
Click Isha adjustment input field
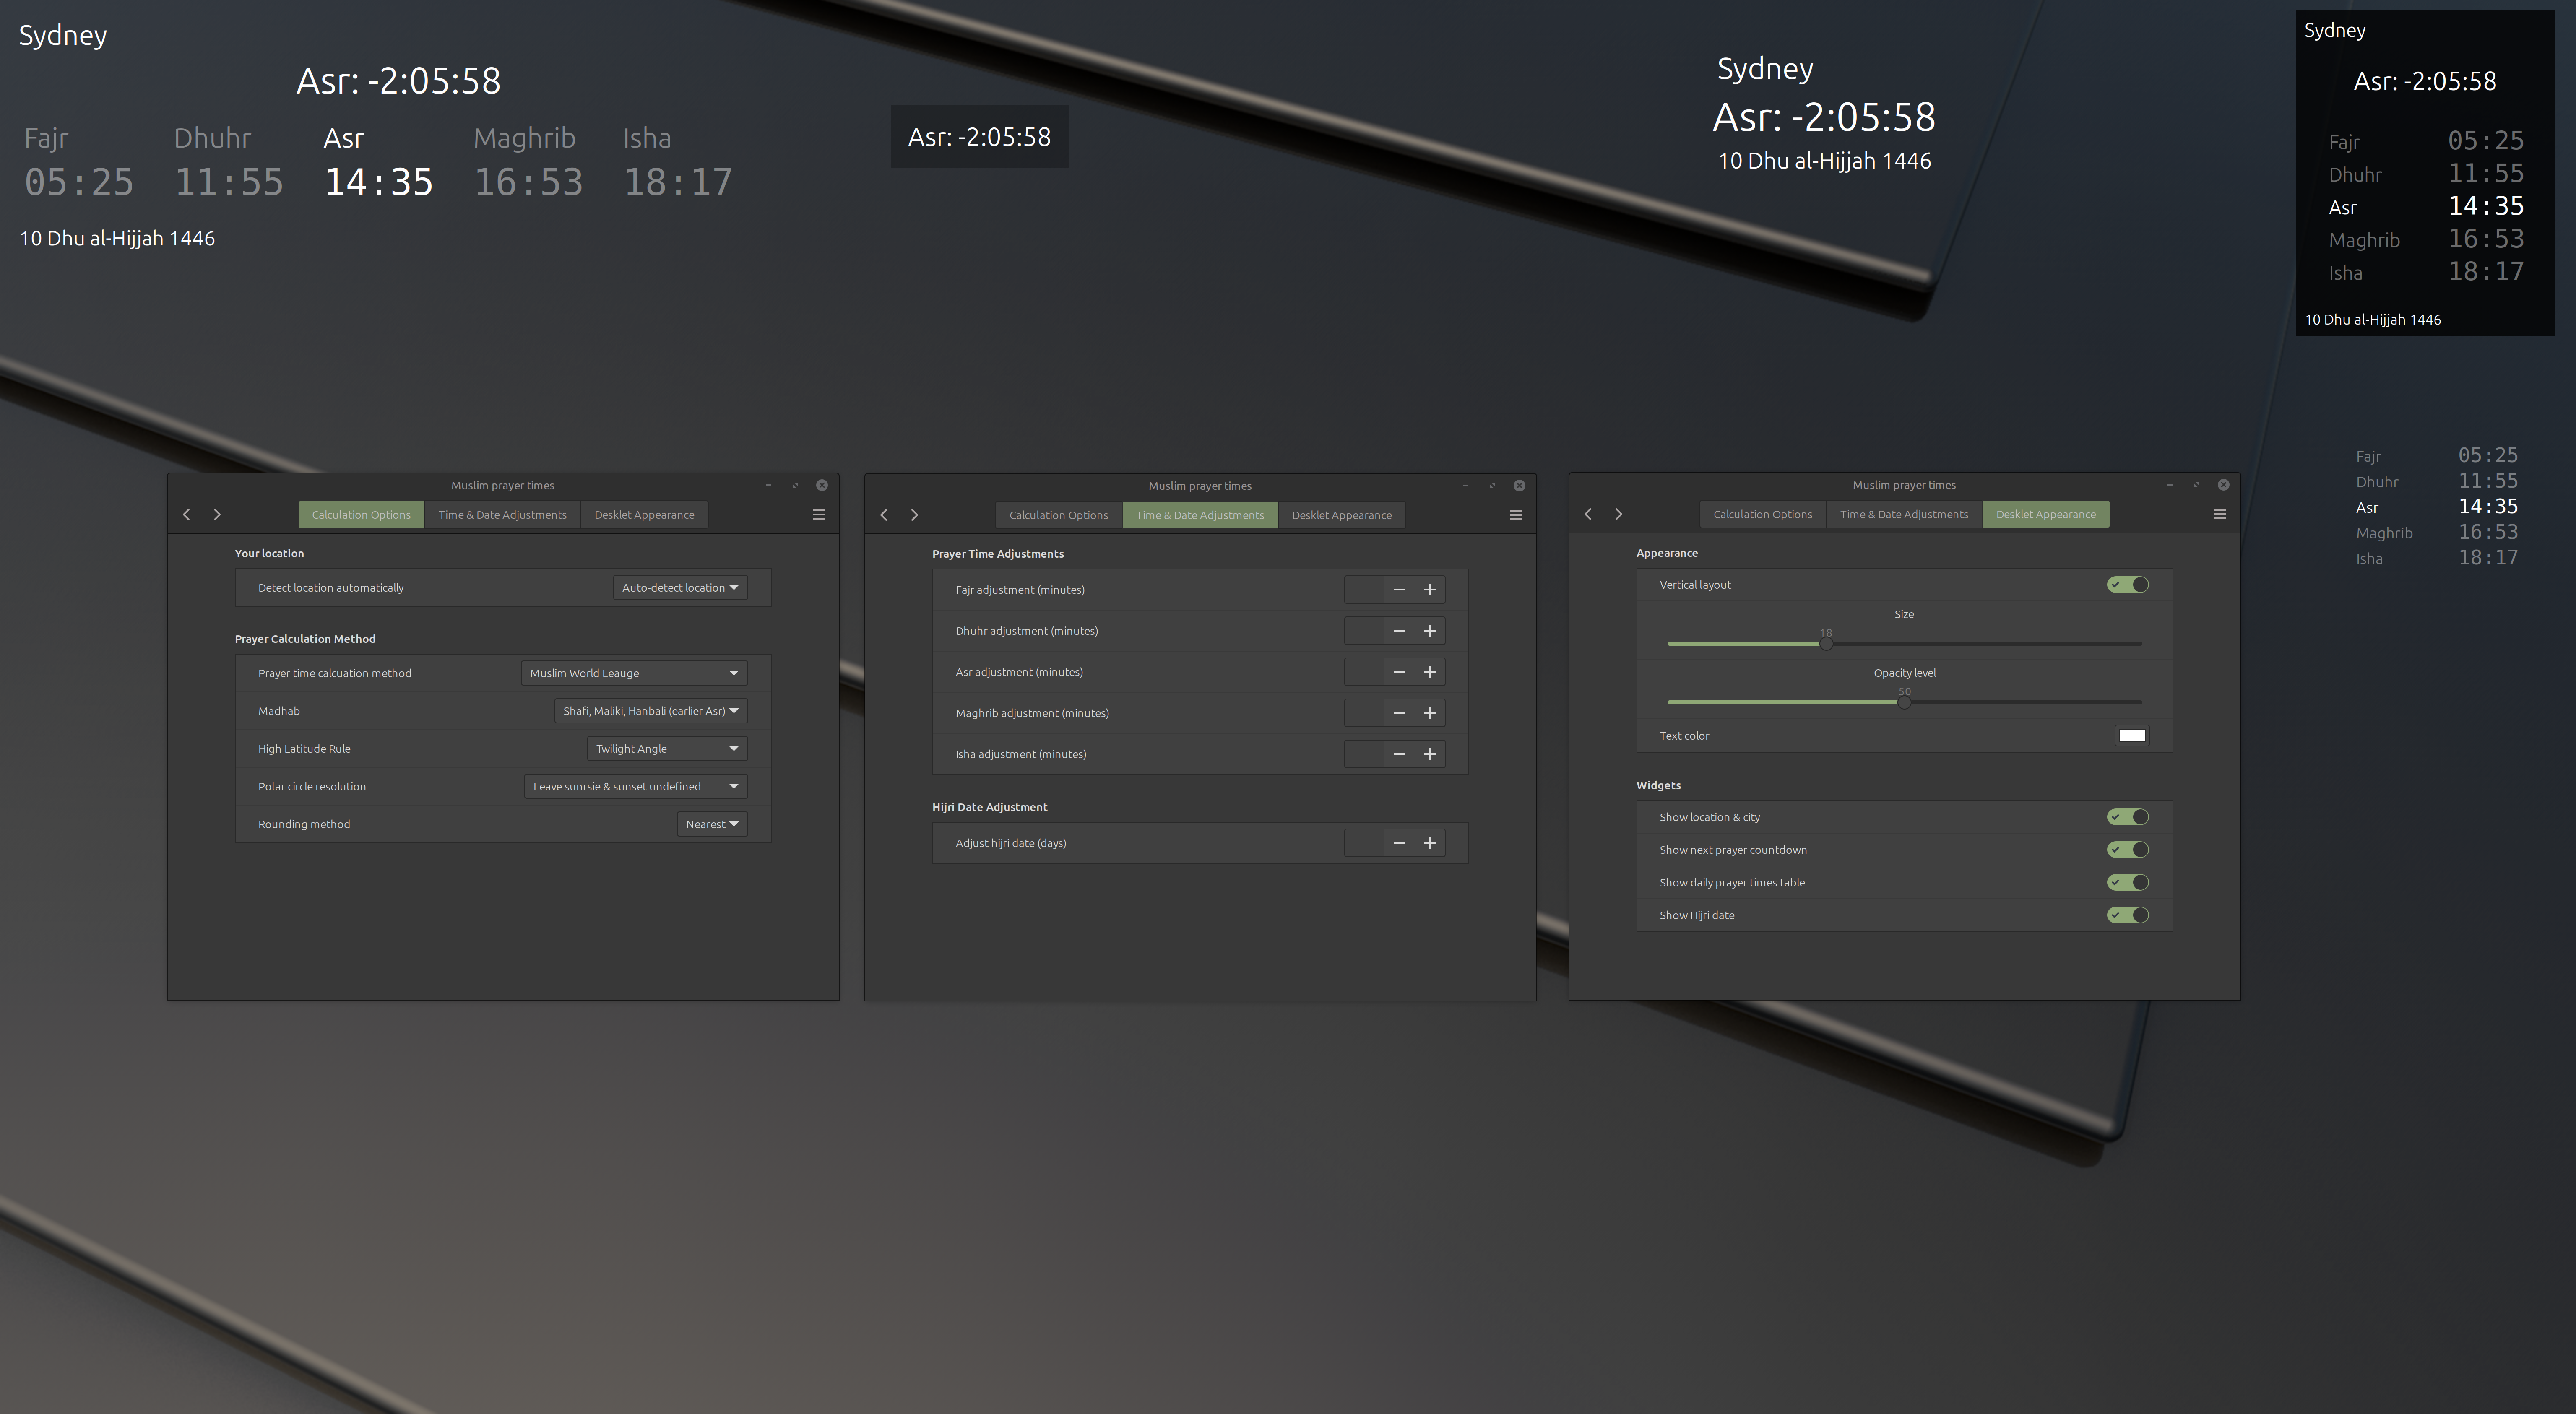coord(1364,754)
